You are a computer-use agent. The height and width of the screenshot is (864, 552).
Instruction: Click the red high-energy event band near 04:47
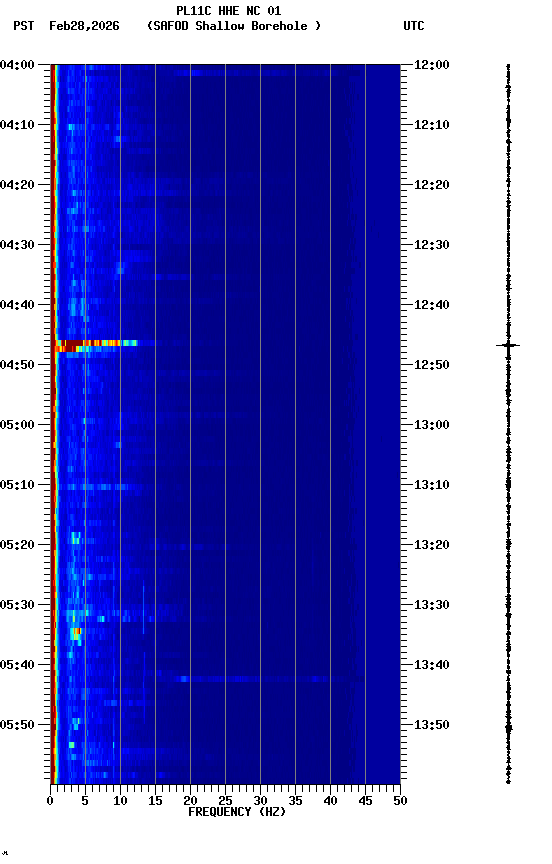(96, 346)
